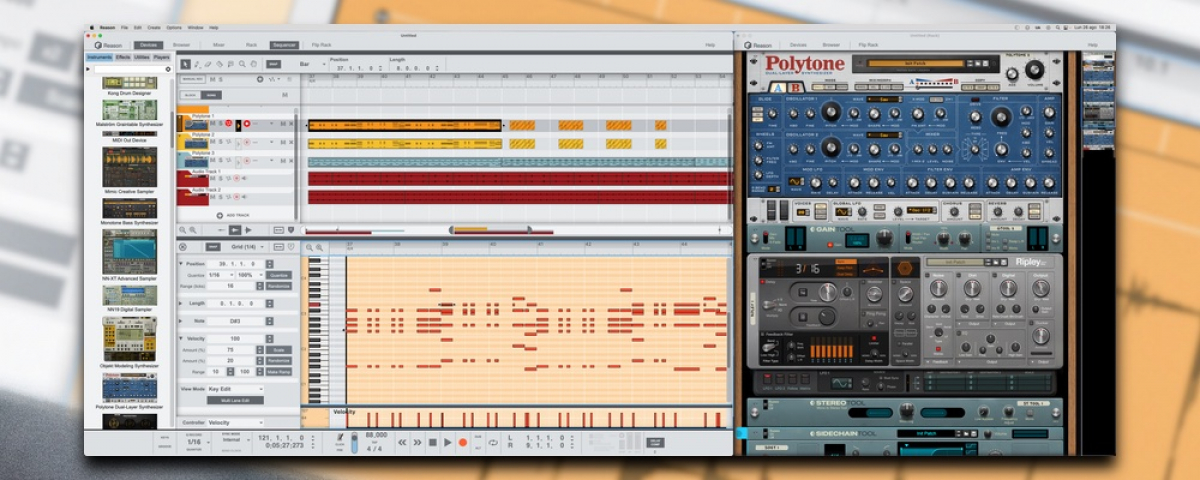1200x480 pixels.
Task: Switch to Players browser tab
Action: pos(161,58)
